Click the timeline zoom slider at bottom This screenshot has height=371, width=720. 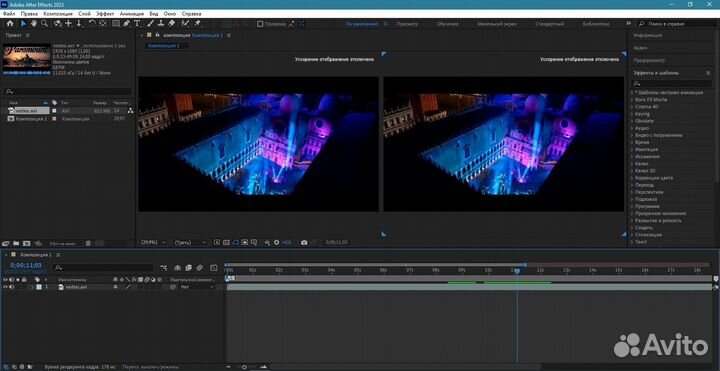tap(244, 367)
